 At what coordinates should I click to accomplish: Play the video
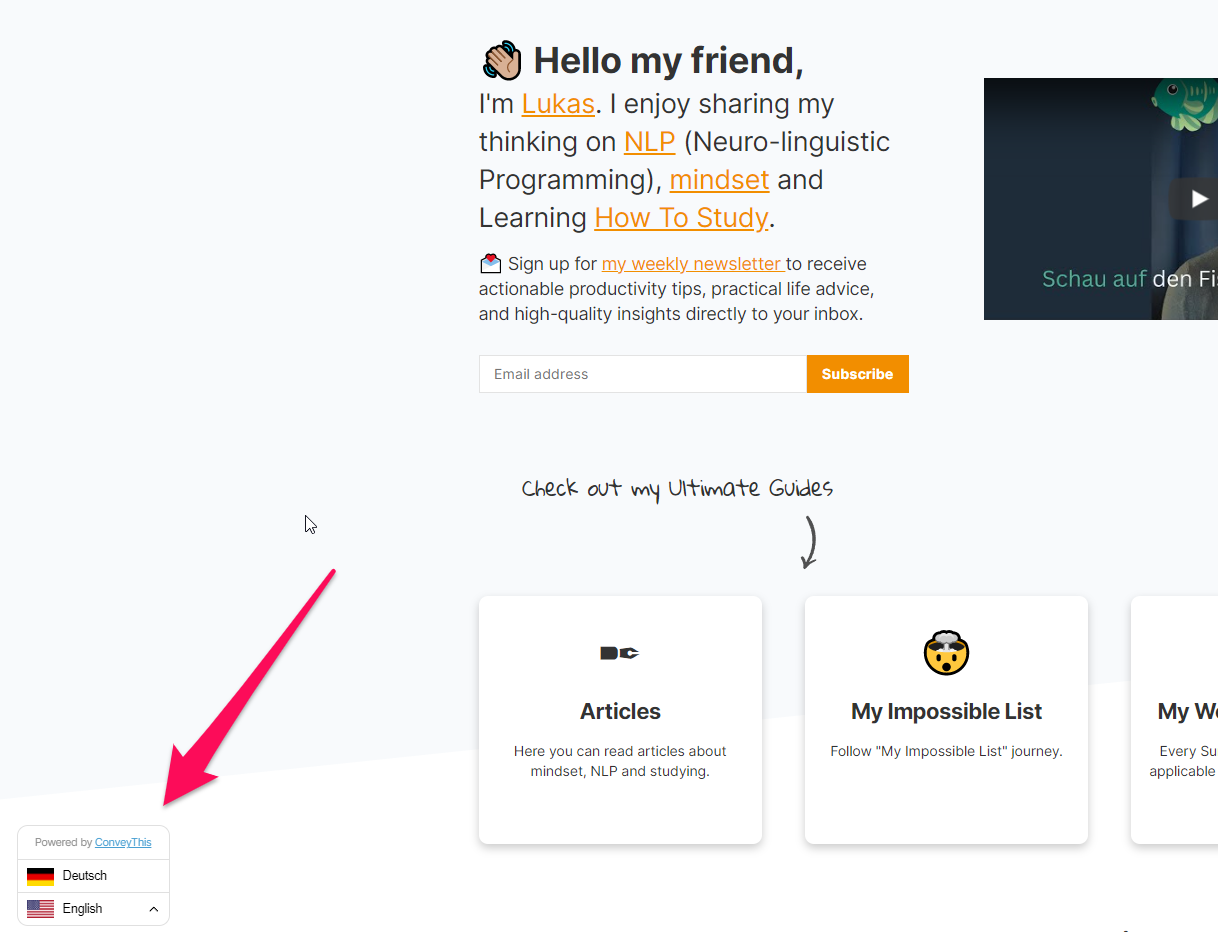[x=1199, y=199]
